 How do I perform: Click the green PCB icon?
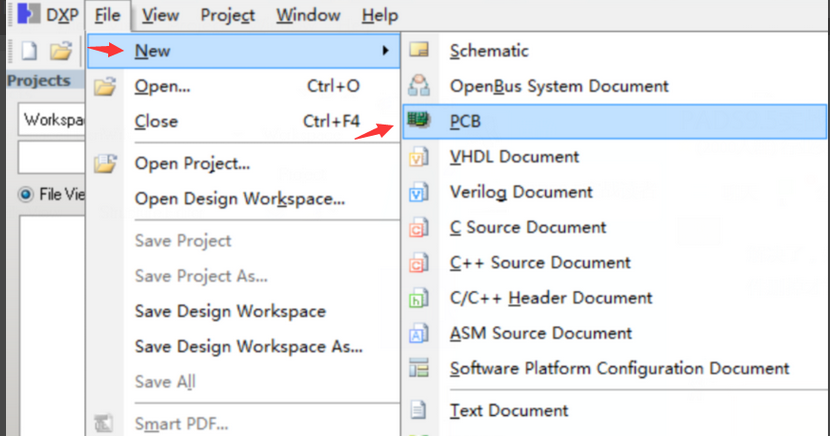(x=419, y=121)
